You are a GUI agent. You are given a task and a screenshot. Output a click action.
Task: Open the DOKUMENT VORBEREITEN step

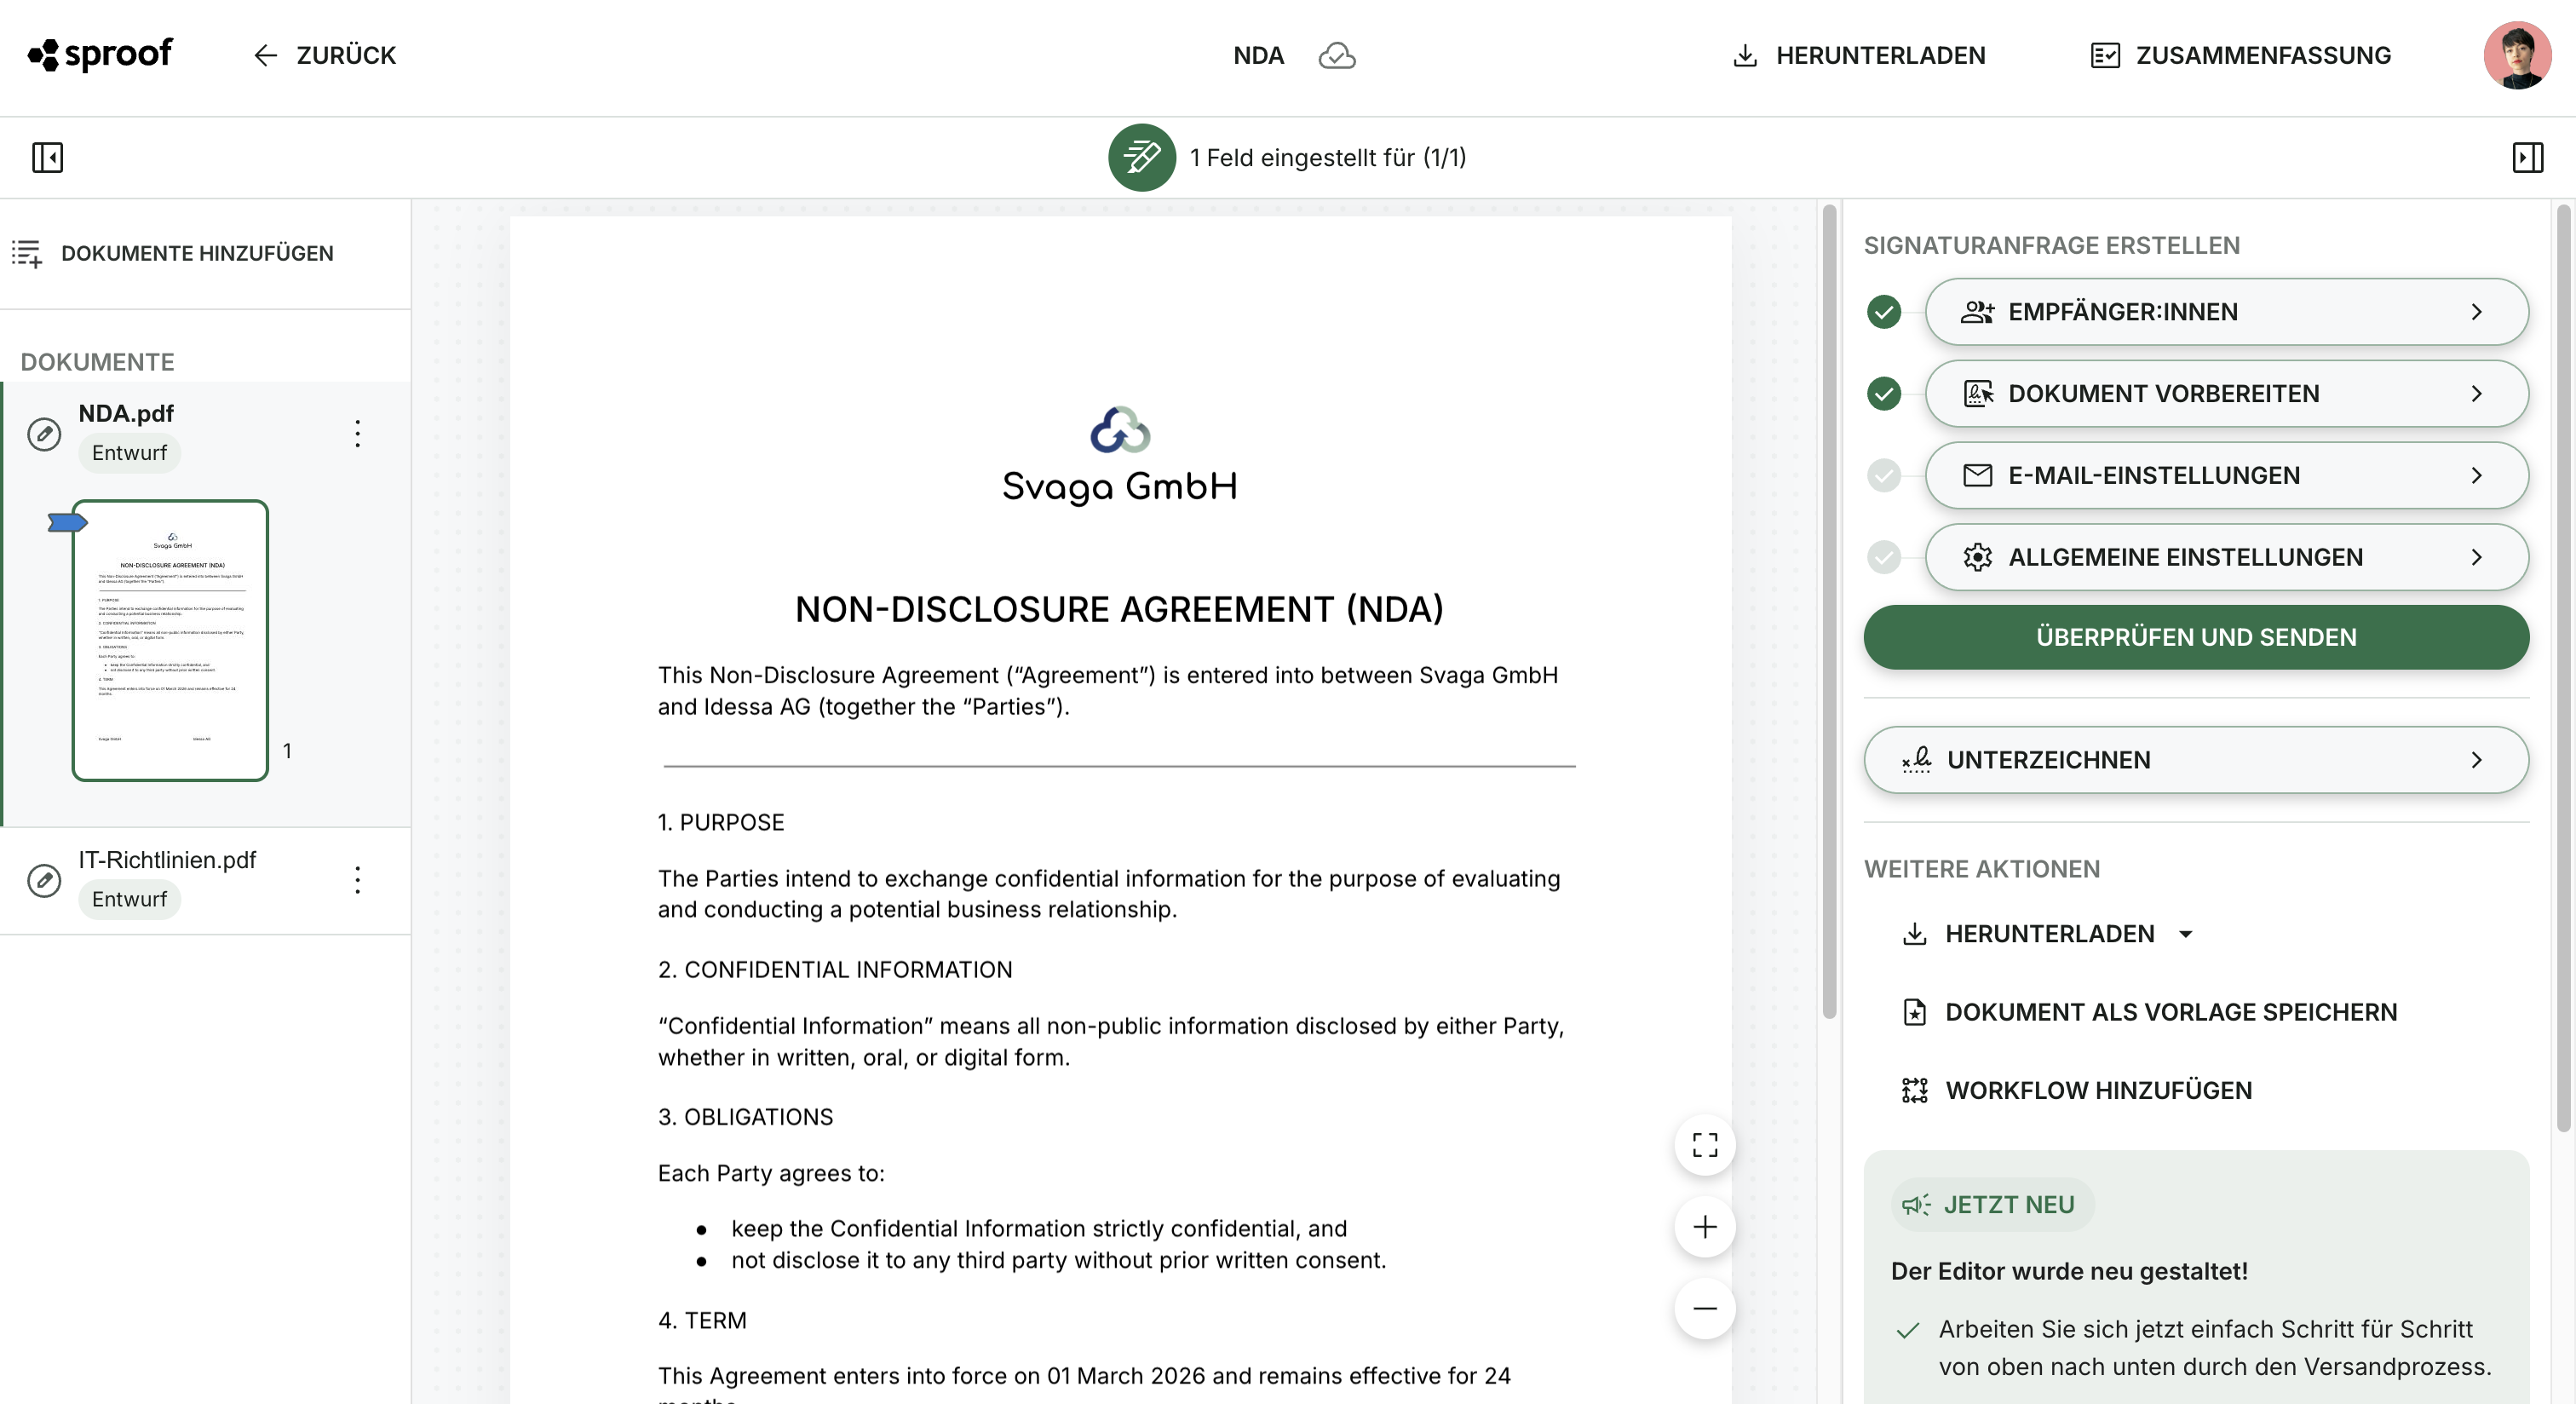click(2226, 394)
